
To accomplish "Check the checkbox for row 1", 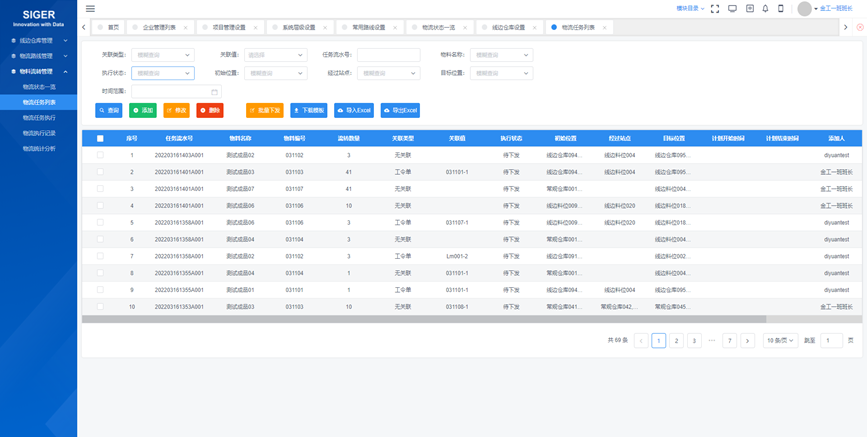I will [100, 155].
